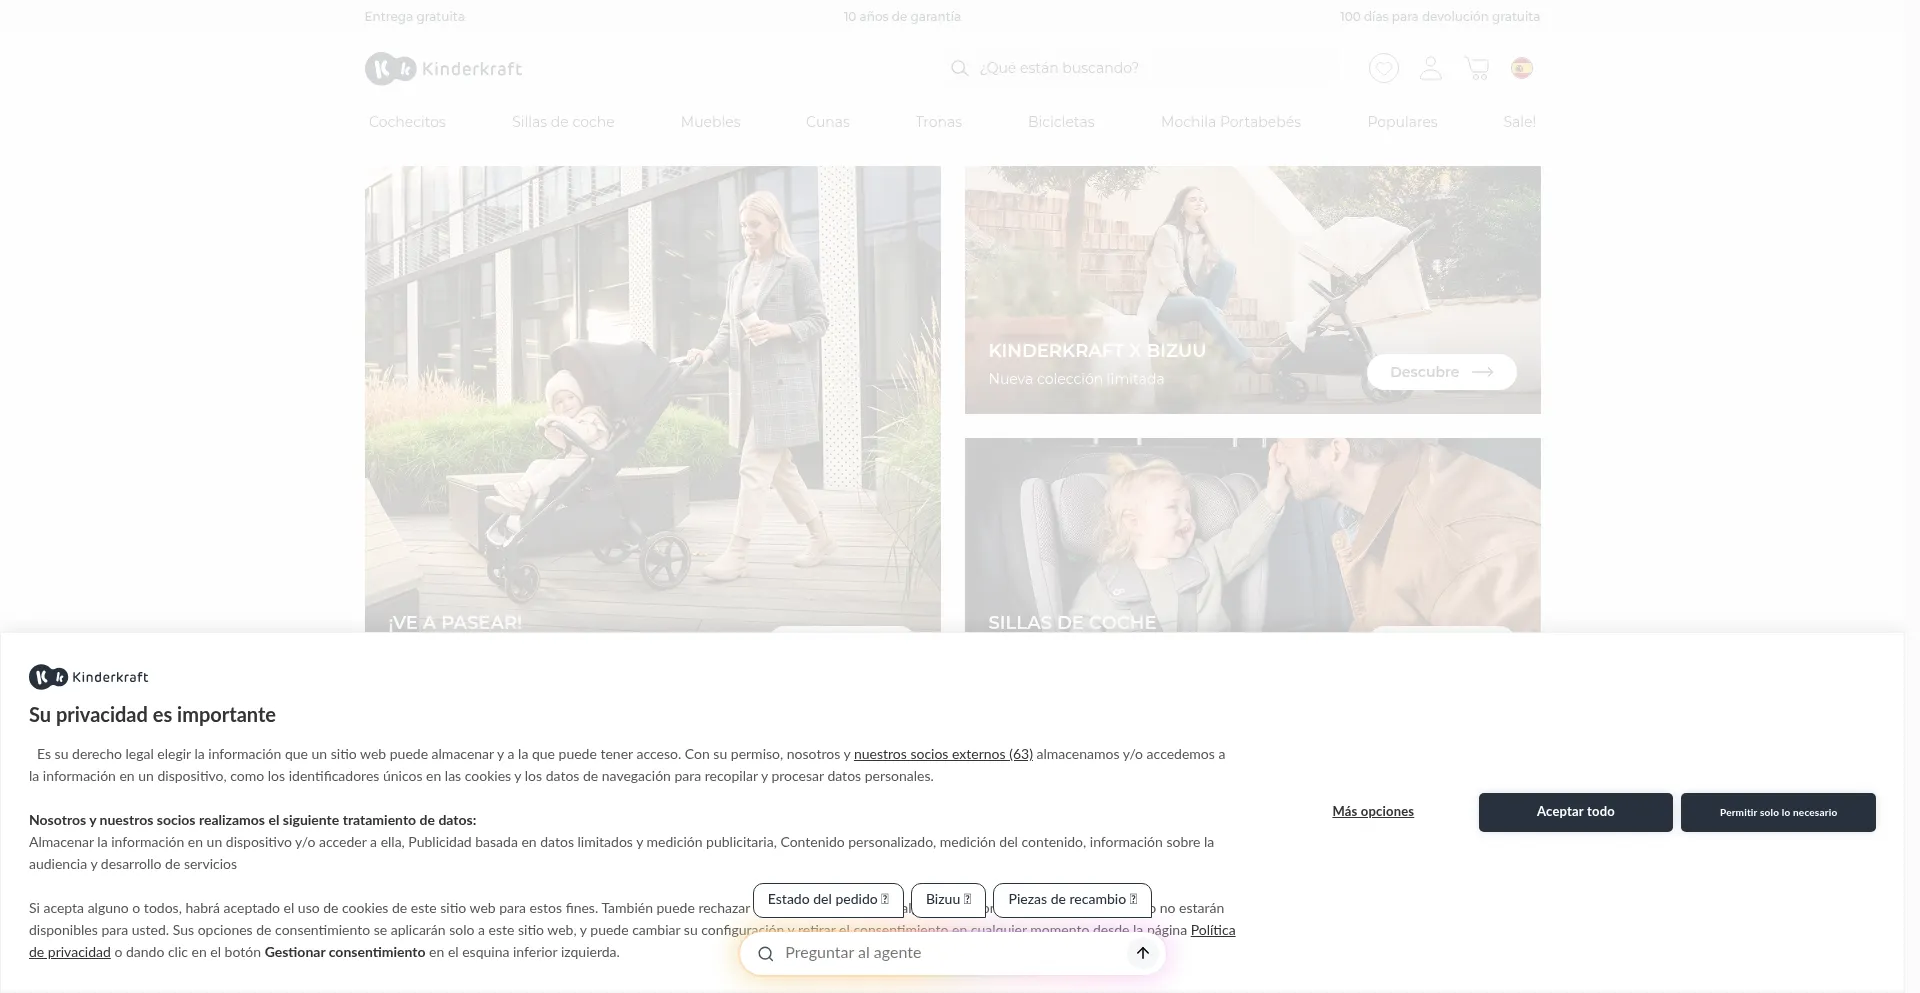This screenshot has height=993, width=1920.
Task: Click Aceptar todo button
Action: pyautogui.click(x=1575, y=812)
